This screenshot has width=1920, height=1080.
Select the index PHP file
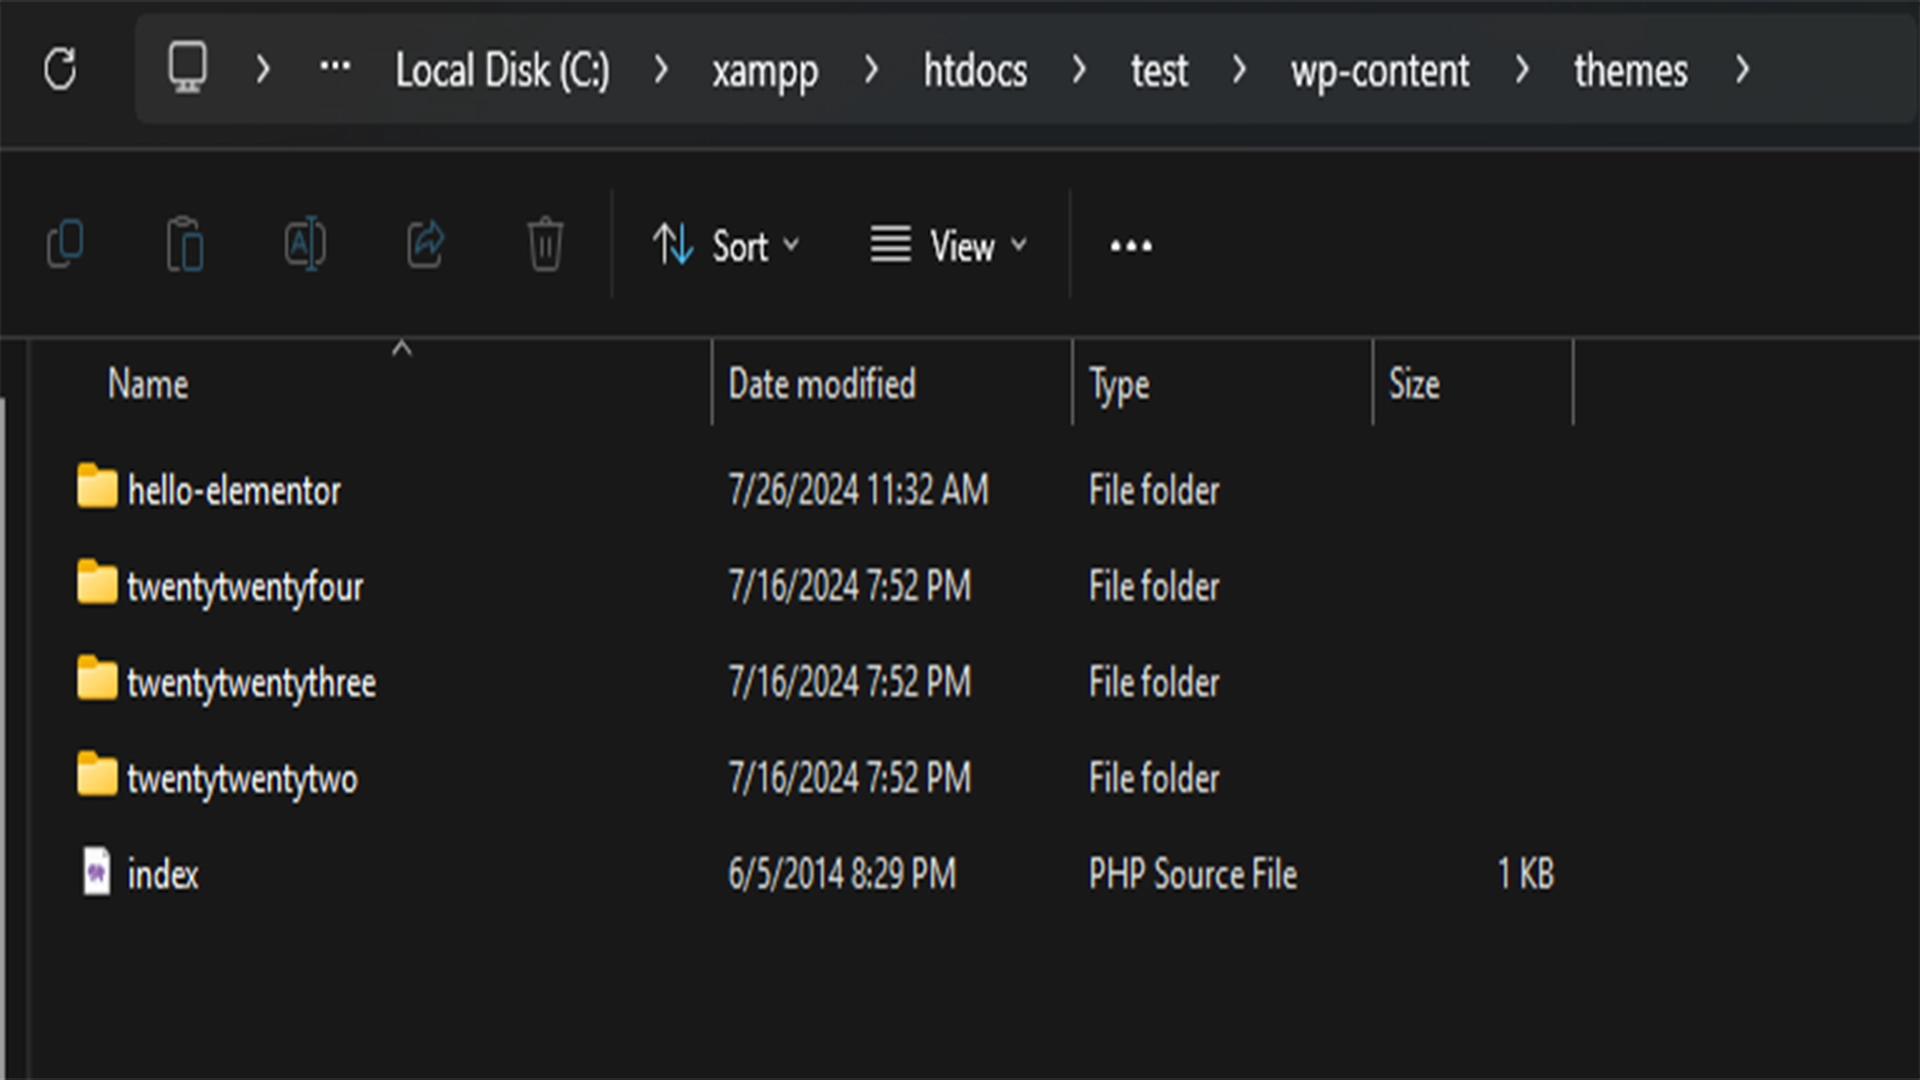[x=163, y=875]
